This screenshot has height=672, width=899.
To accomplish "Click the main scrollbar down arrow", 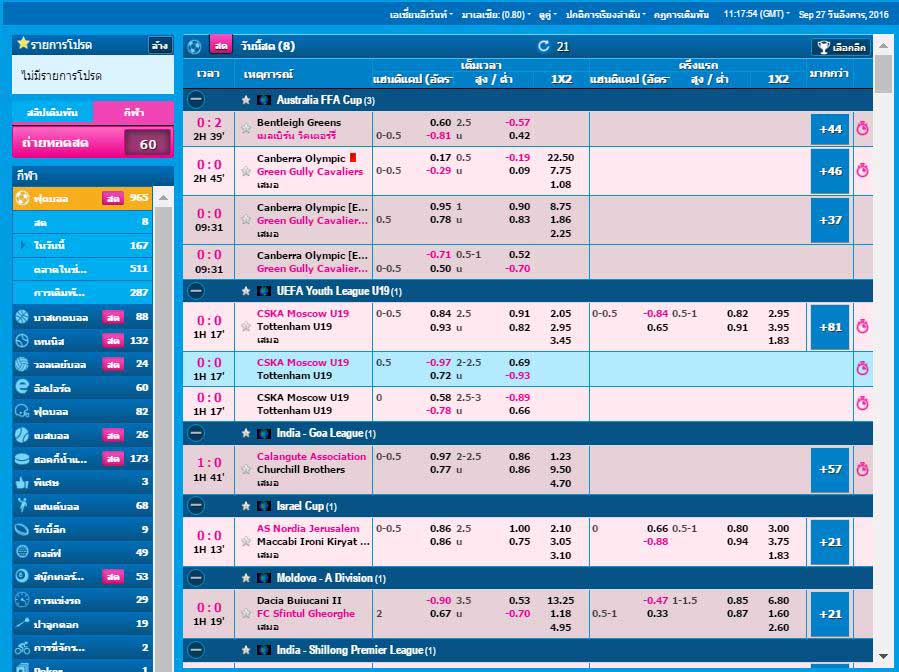I will pyautogui.click(x=885, y=655).
